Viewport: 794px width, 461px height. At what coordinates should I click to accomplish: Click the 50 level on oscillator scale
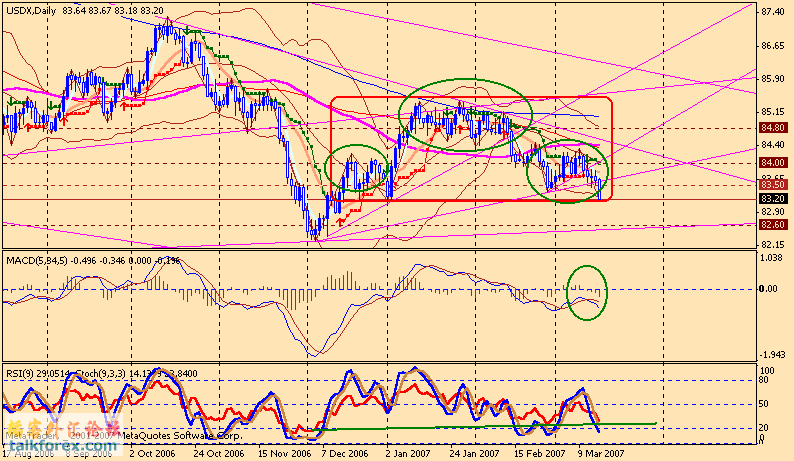[x=764, y=404]
